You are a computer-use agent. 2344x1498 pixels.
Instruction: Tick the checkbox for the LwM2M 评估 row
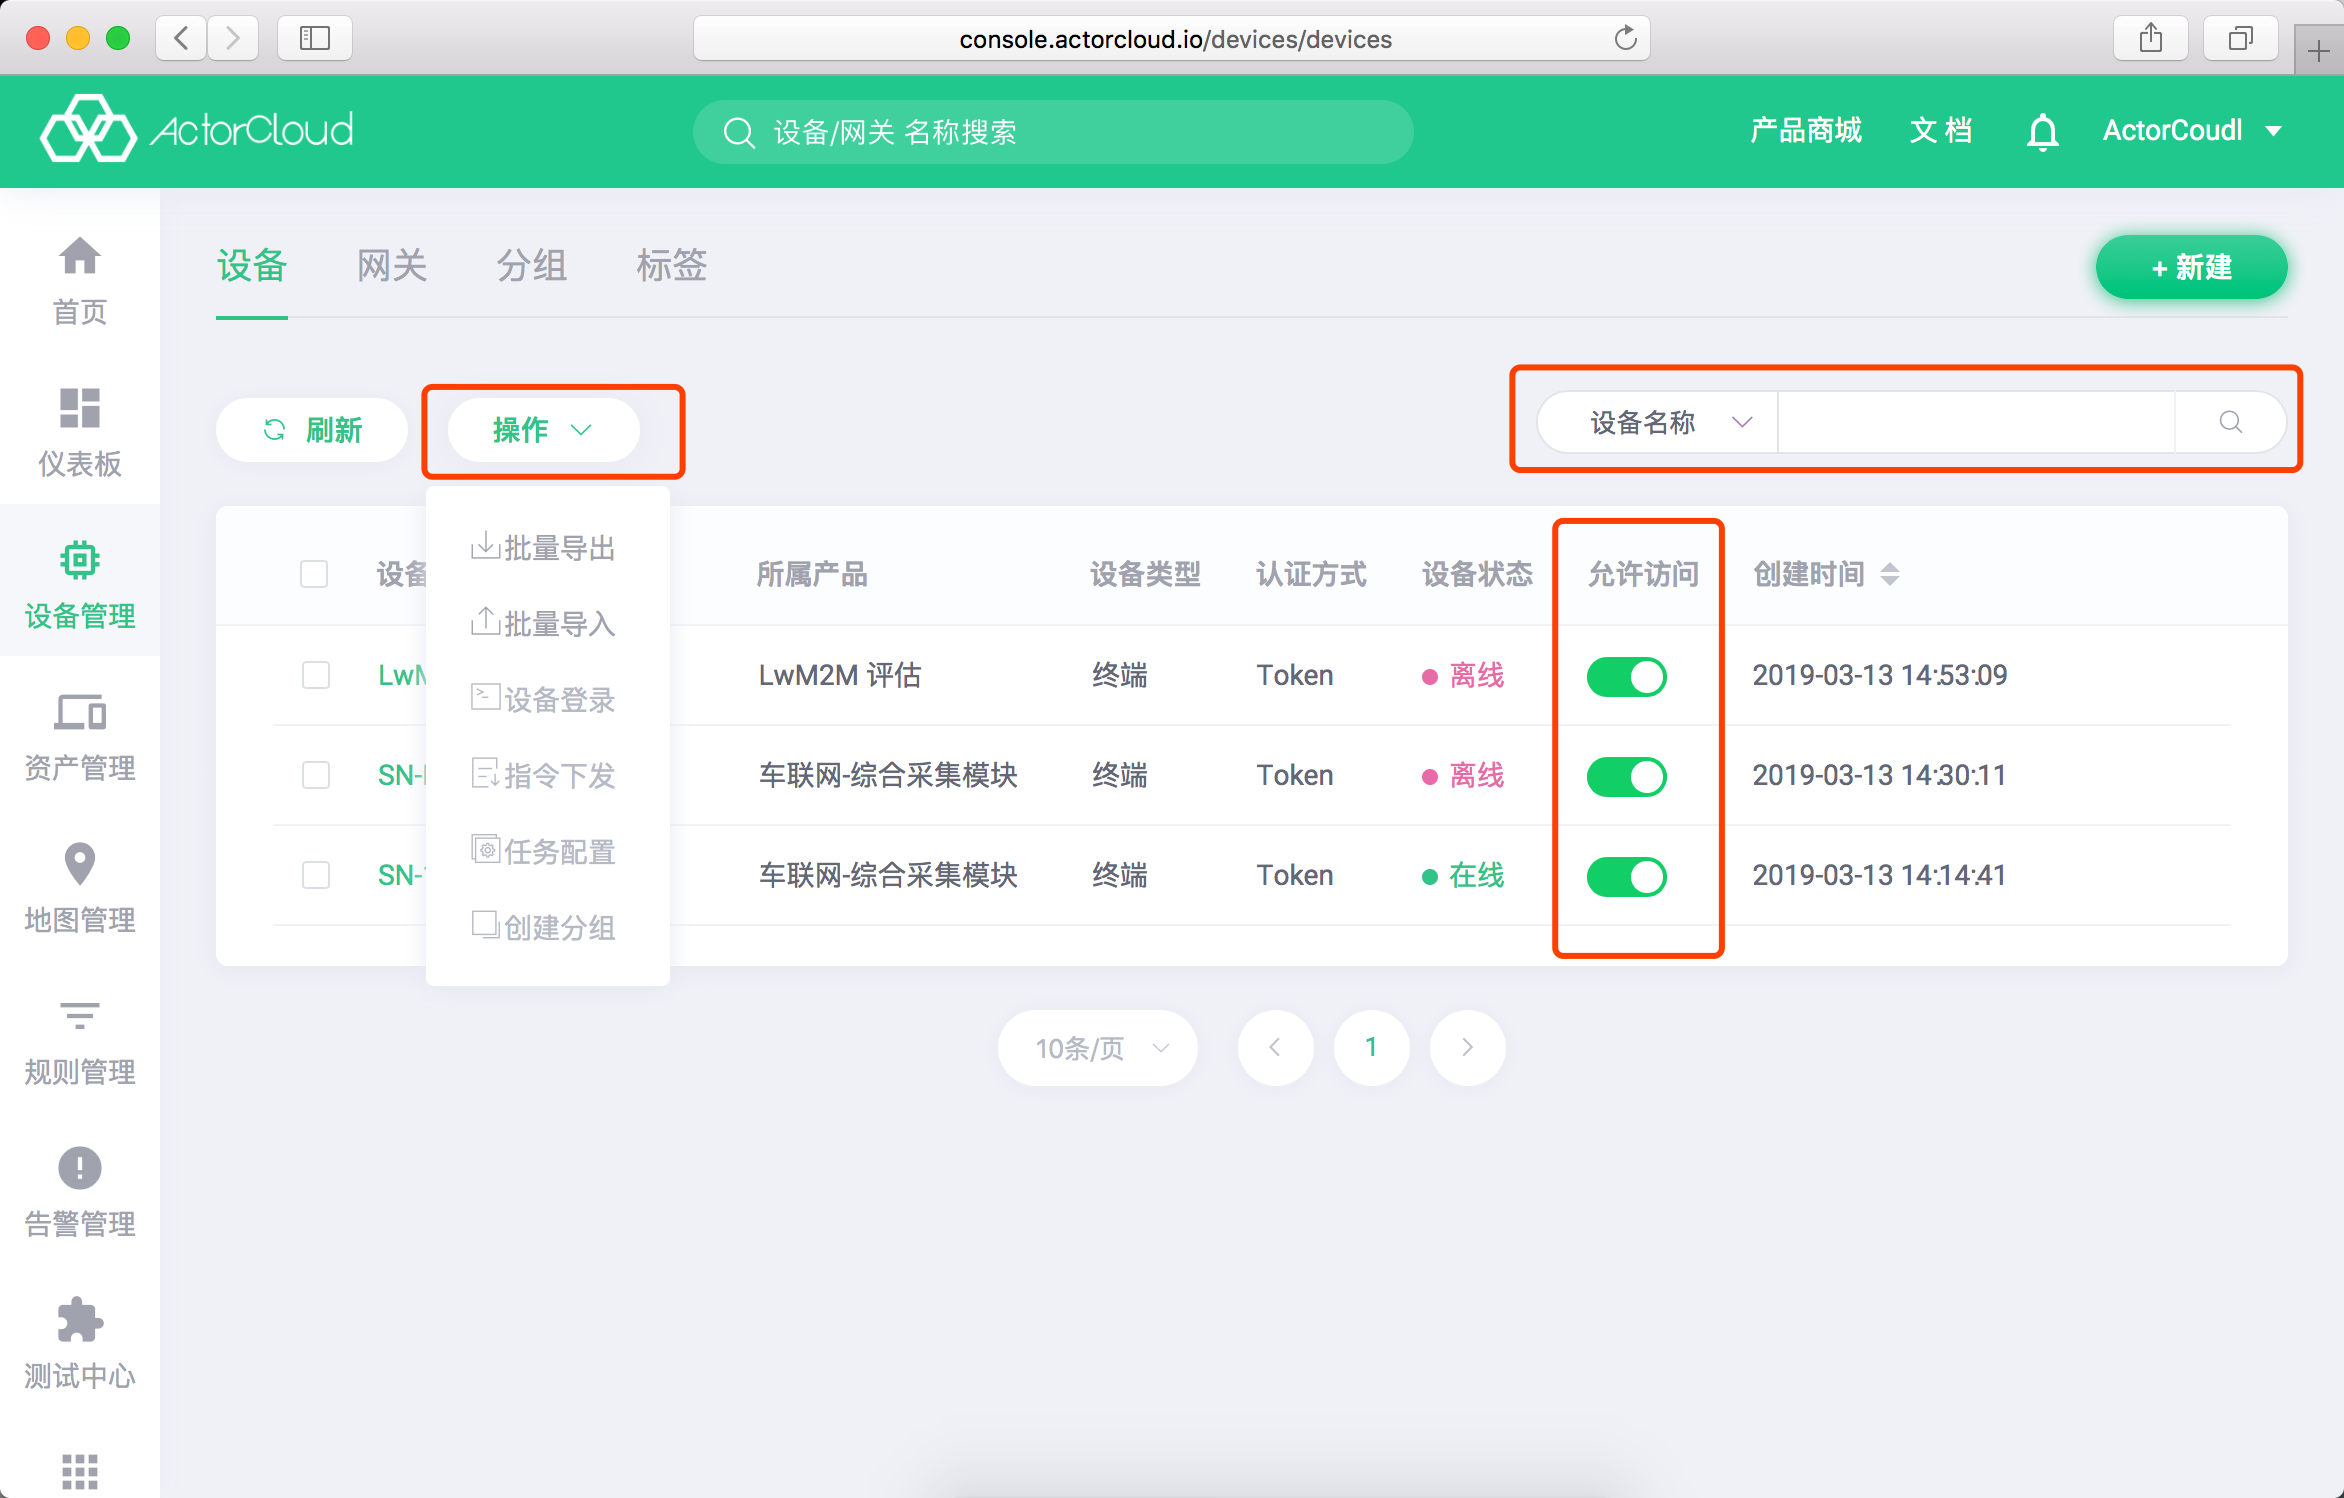pos(316,675)
